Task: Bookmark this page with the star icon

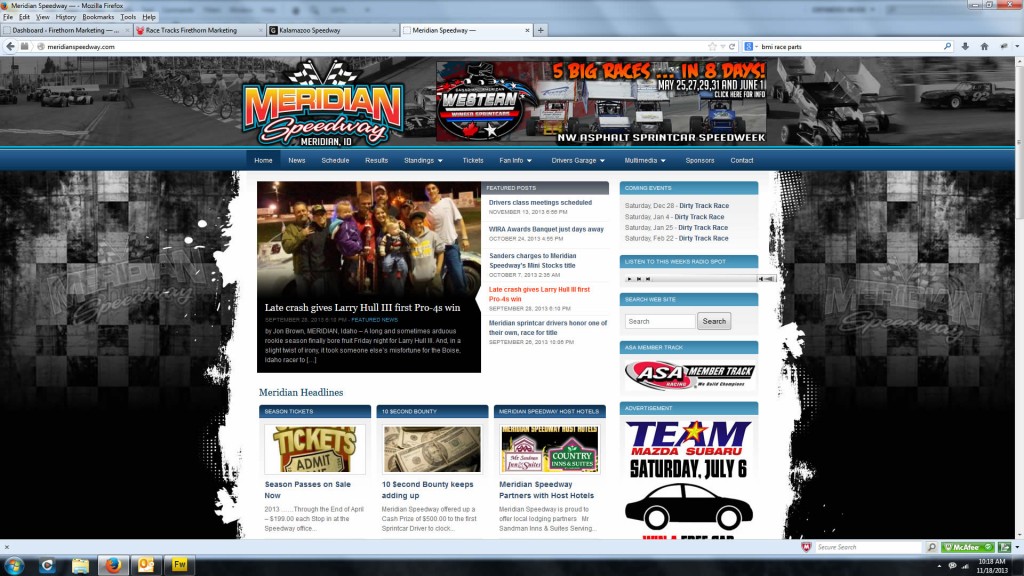Action: 712,46
